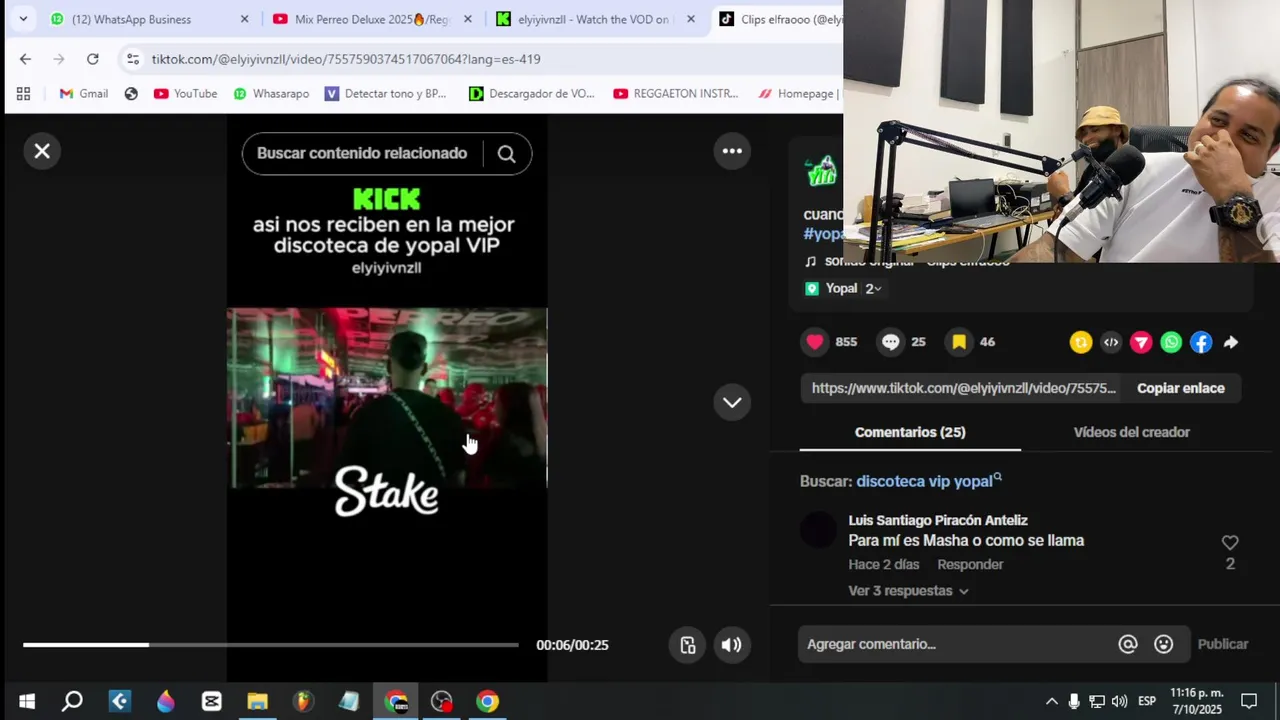Select the Clips elfraooo TikTok tab

[x=780, y=19]
